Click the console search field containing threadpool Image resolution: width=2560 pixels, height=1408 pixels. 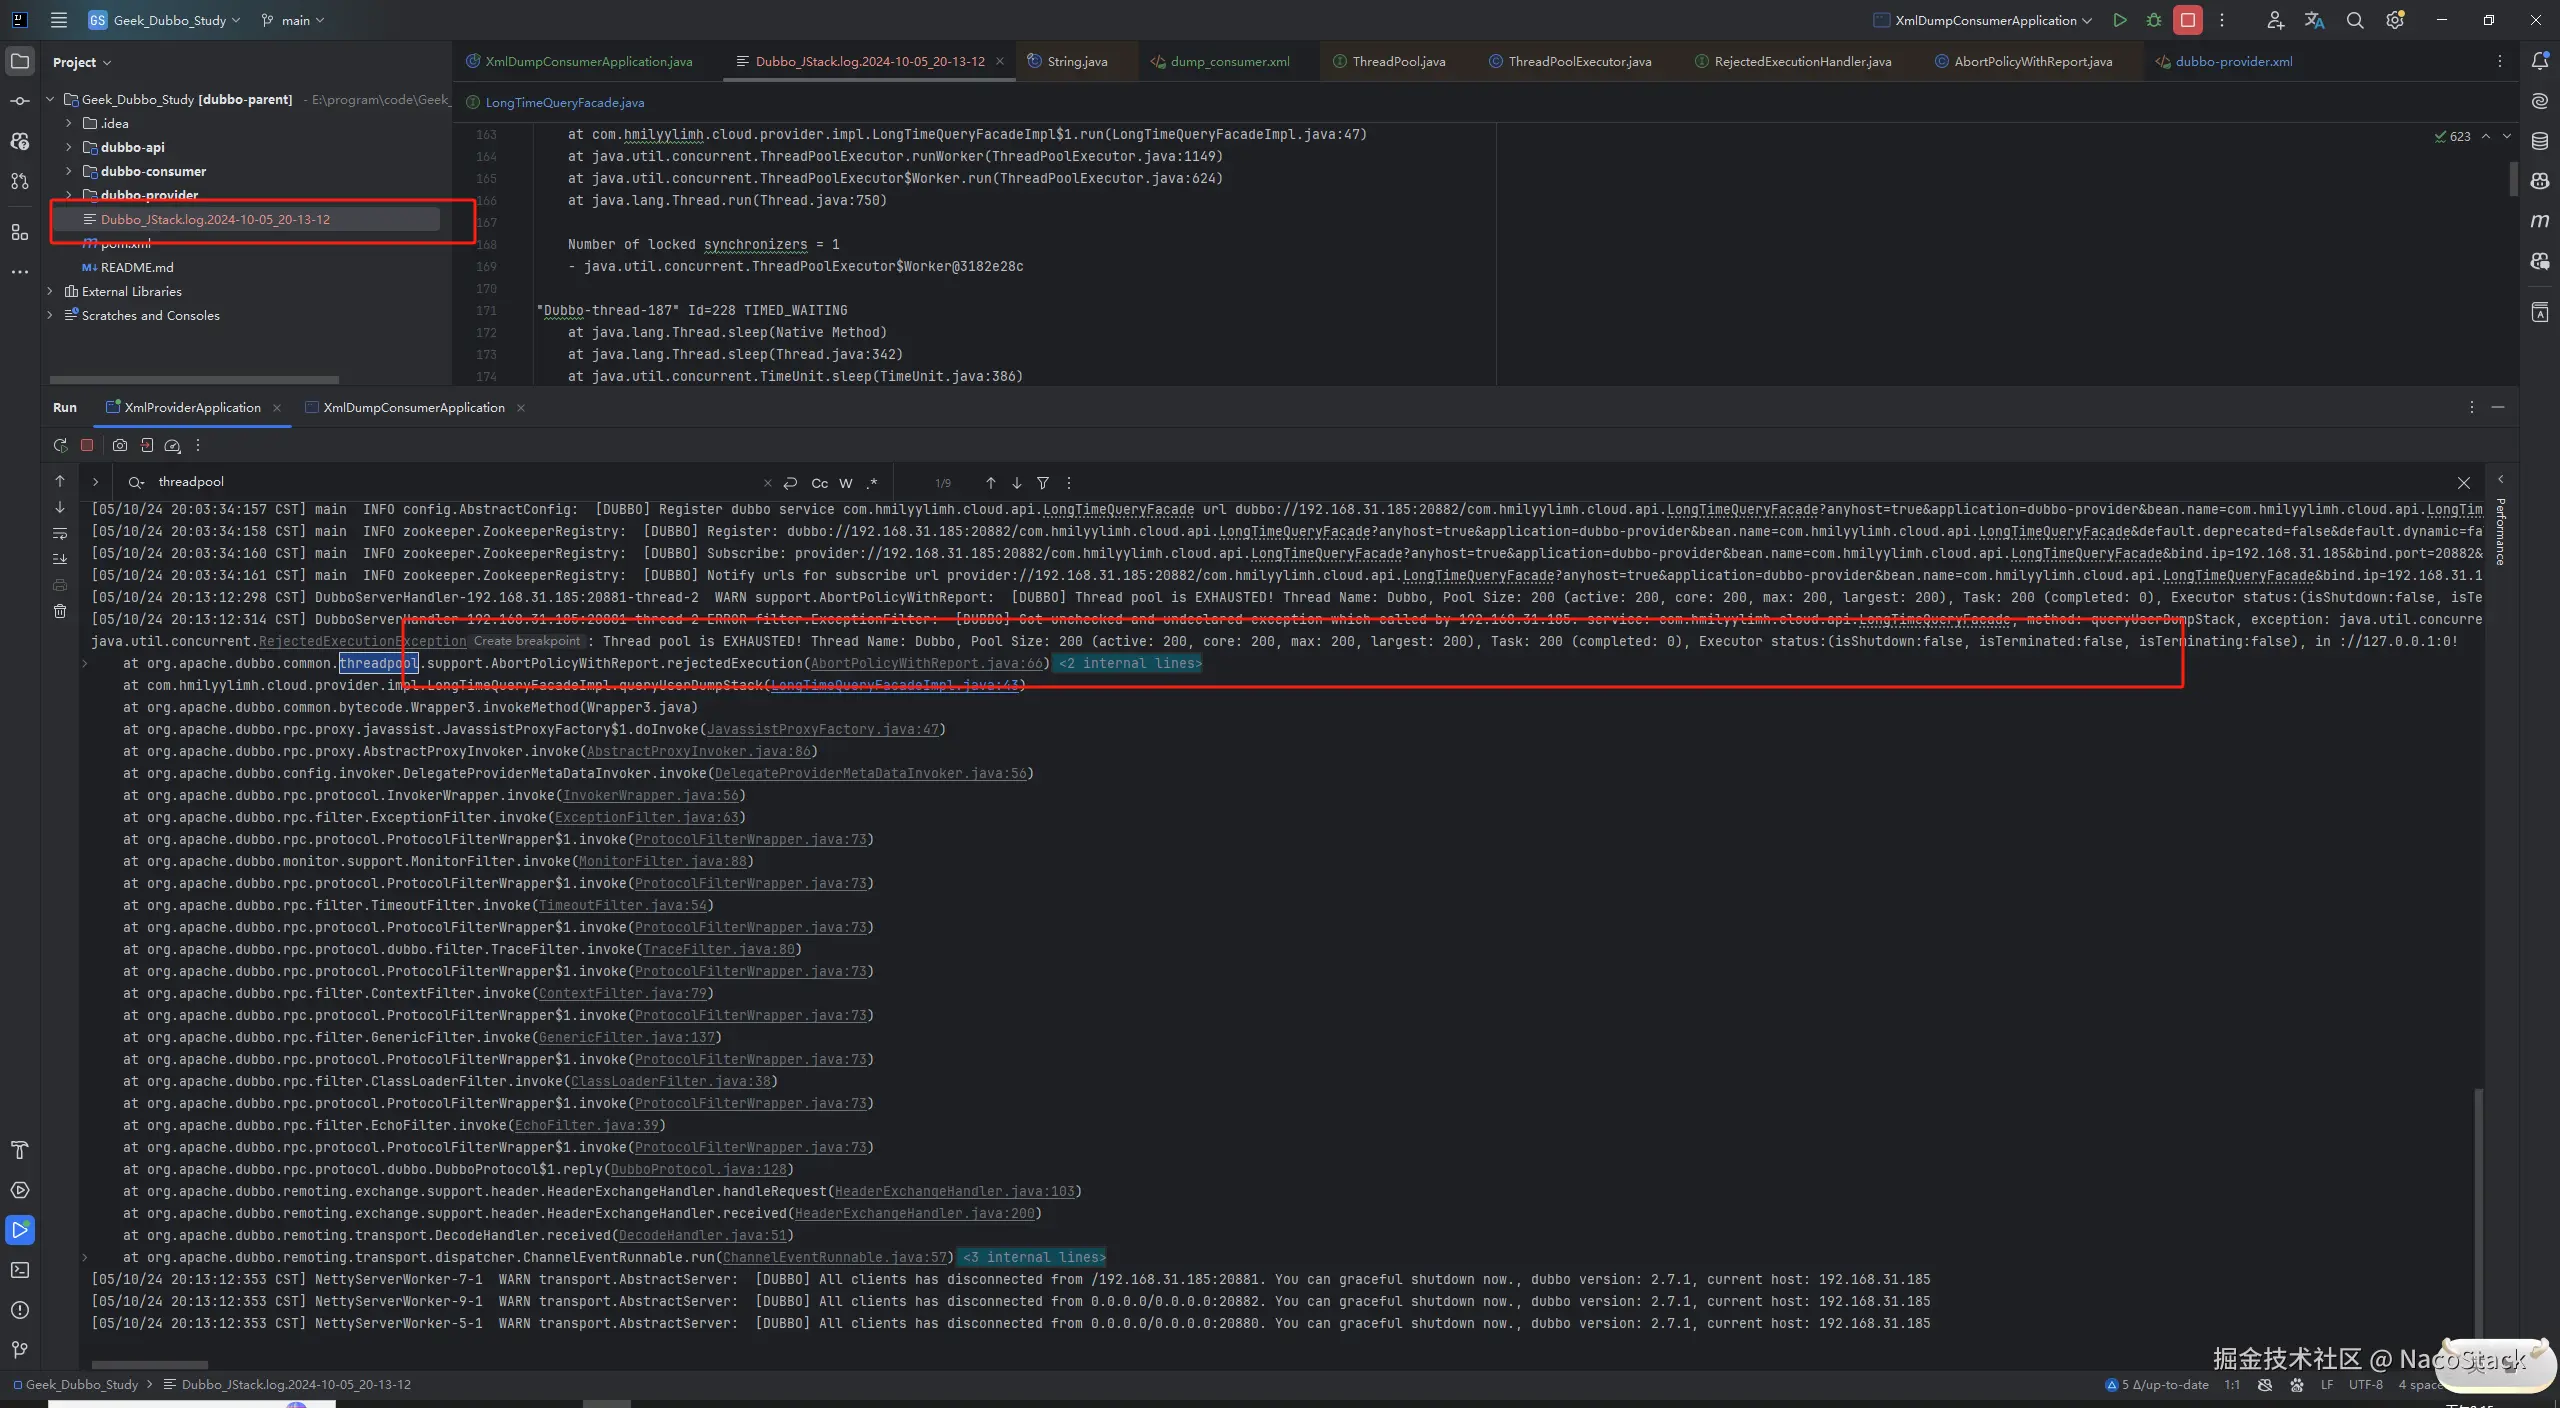pyautogui.click(x=455, y=483)
